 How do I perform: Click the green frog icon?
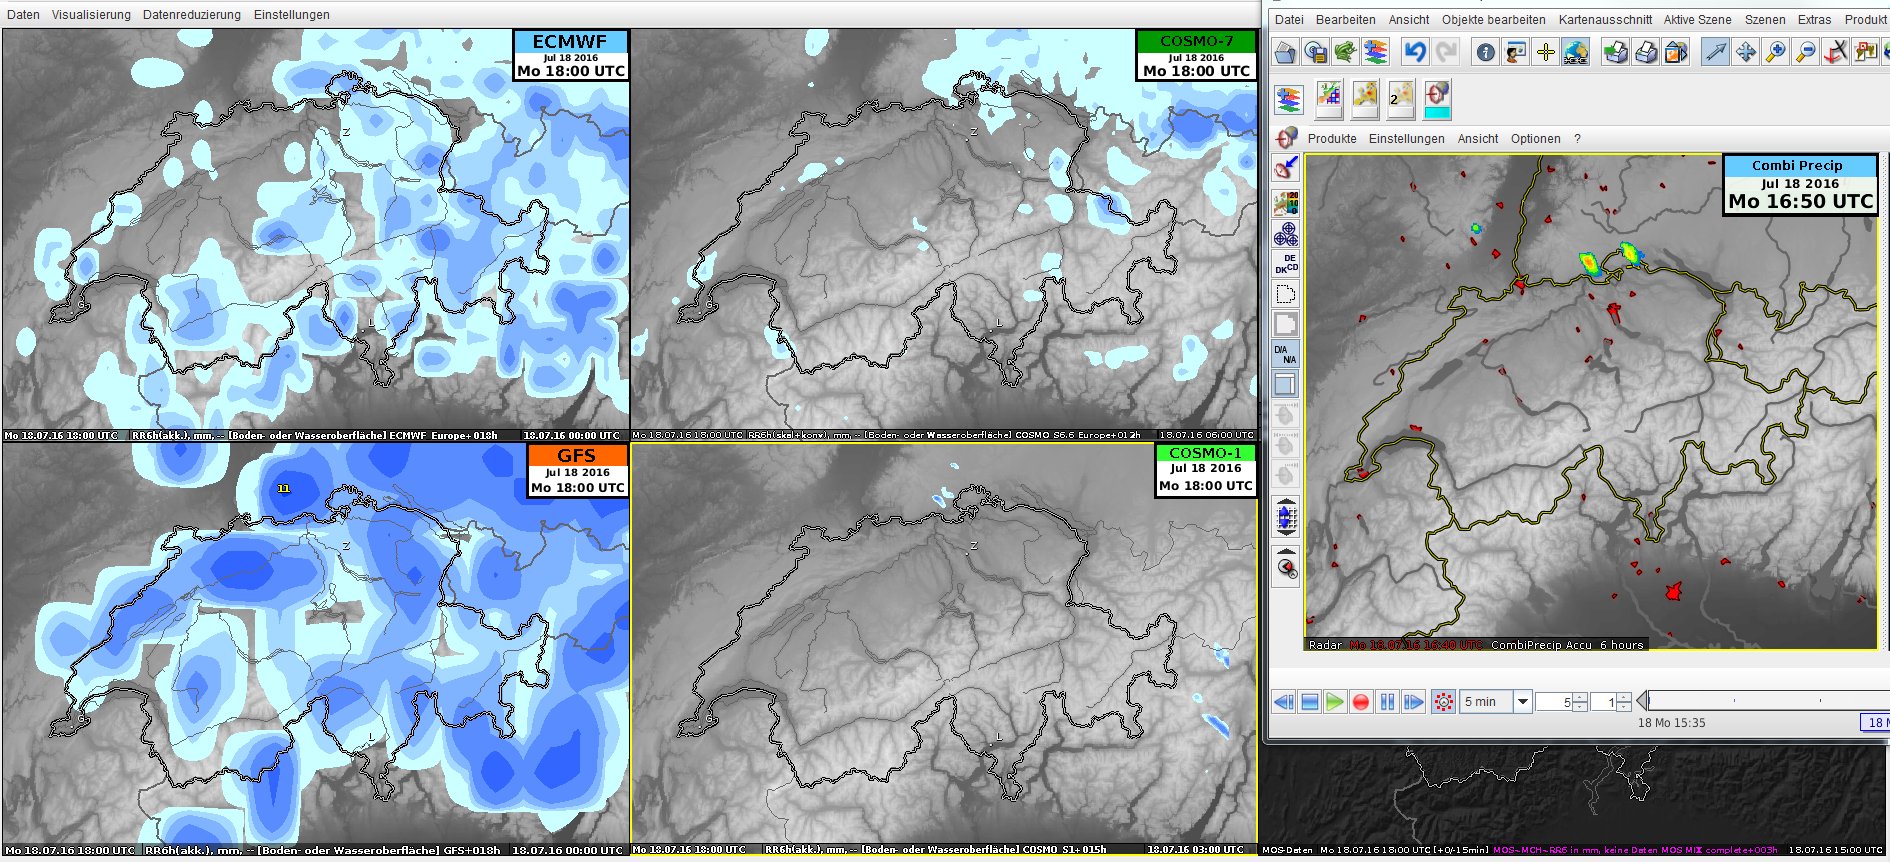[1346, 52]
